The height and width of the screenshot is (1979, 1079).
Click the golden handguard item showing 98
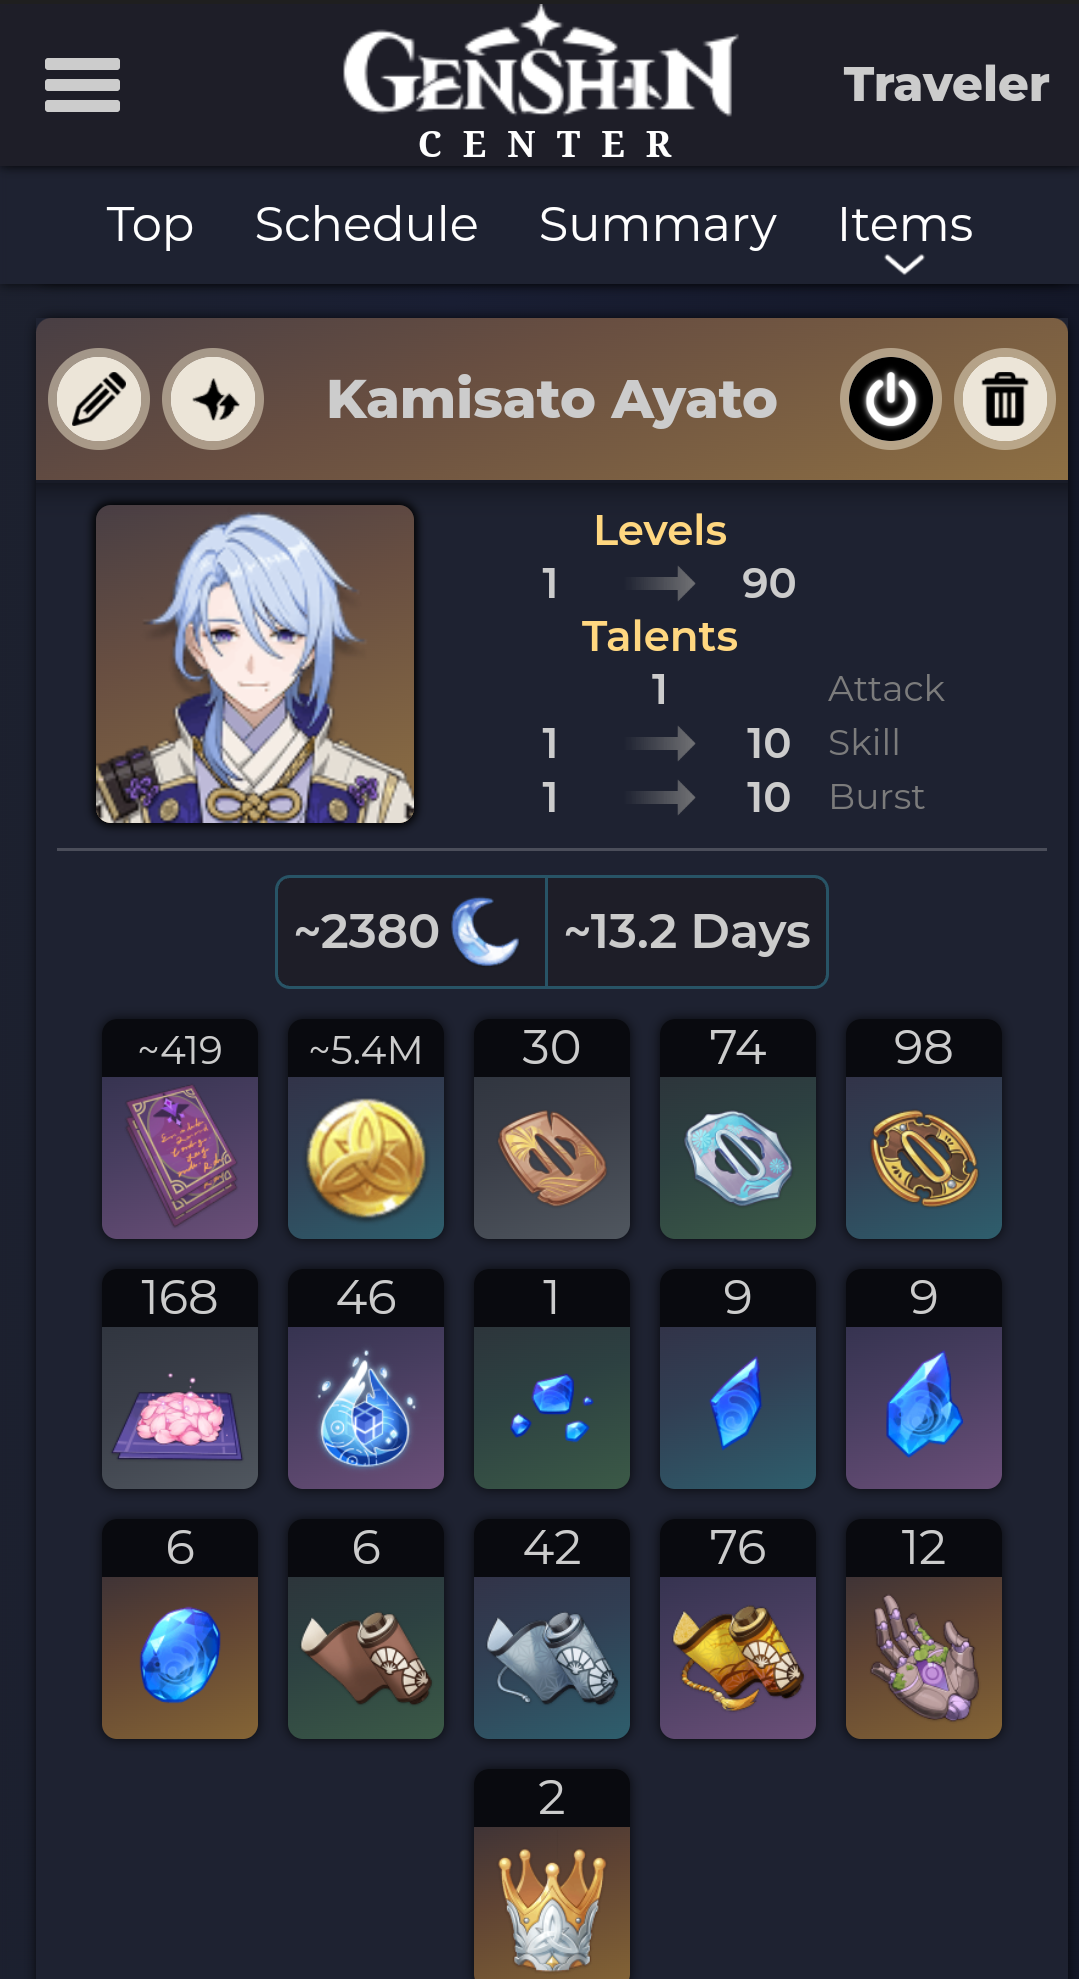pyautogui.click(x=924, y=1129)
